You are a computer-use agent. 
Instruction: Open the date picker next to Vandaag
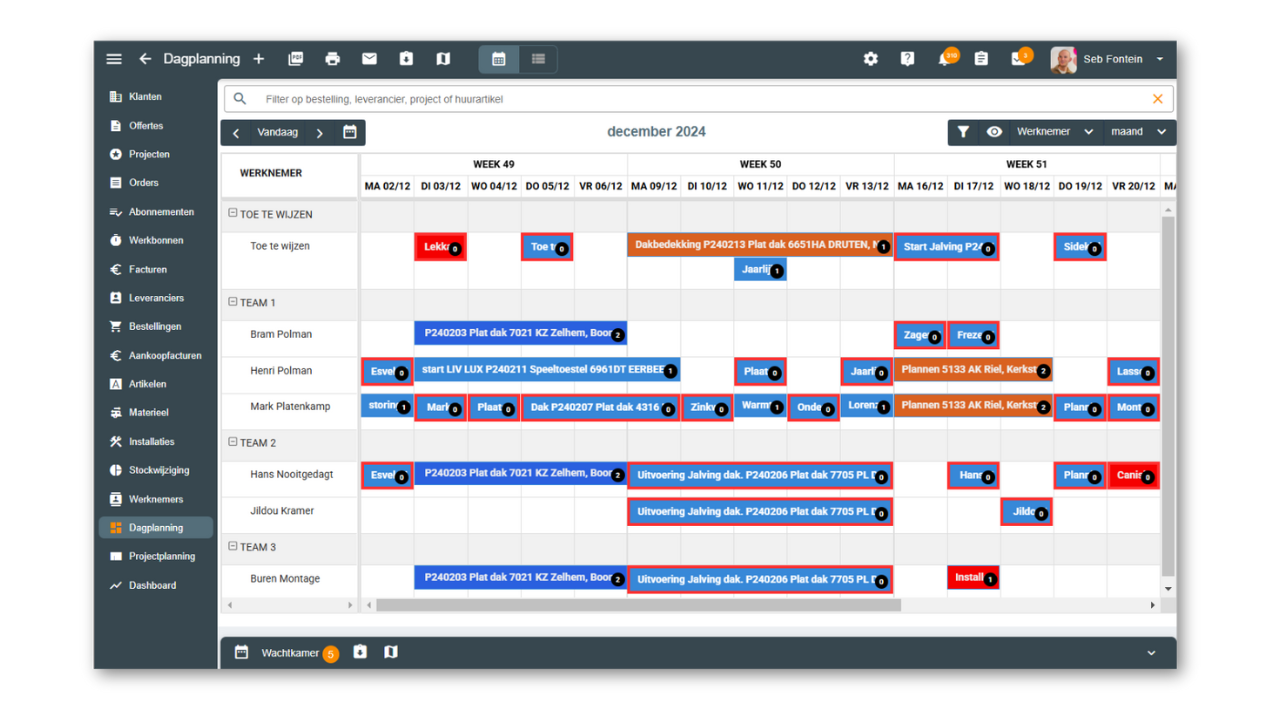click(x=349, y=131)
